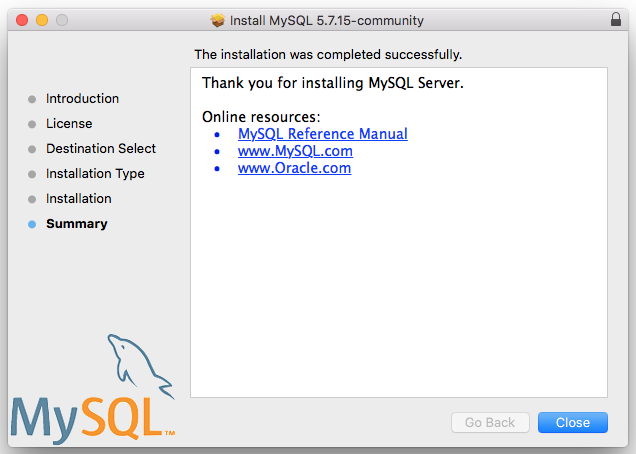Select the License step in the sidebar
This screenshot has height=454, width=636.
(69, 124)
